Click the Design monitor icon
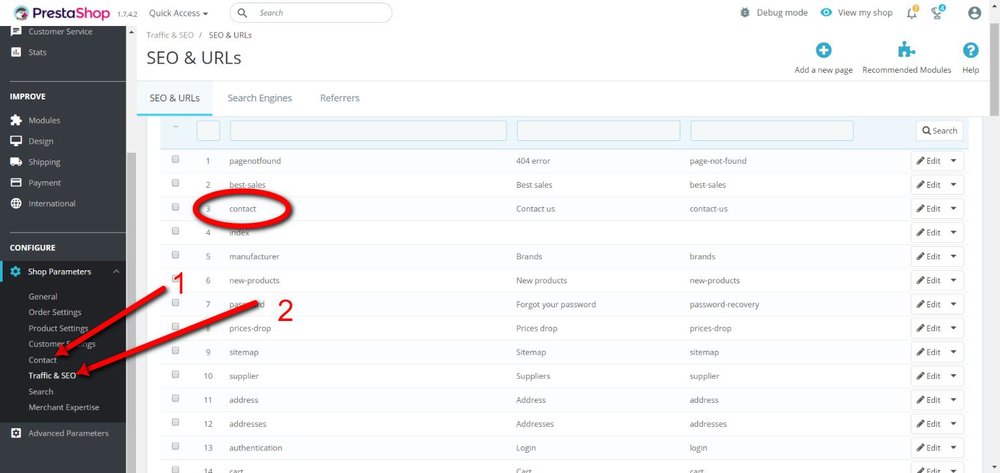The image size is (1000, 473). (16, 141)
